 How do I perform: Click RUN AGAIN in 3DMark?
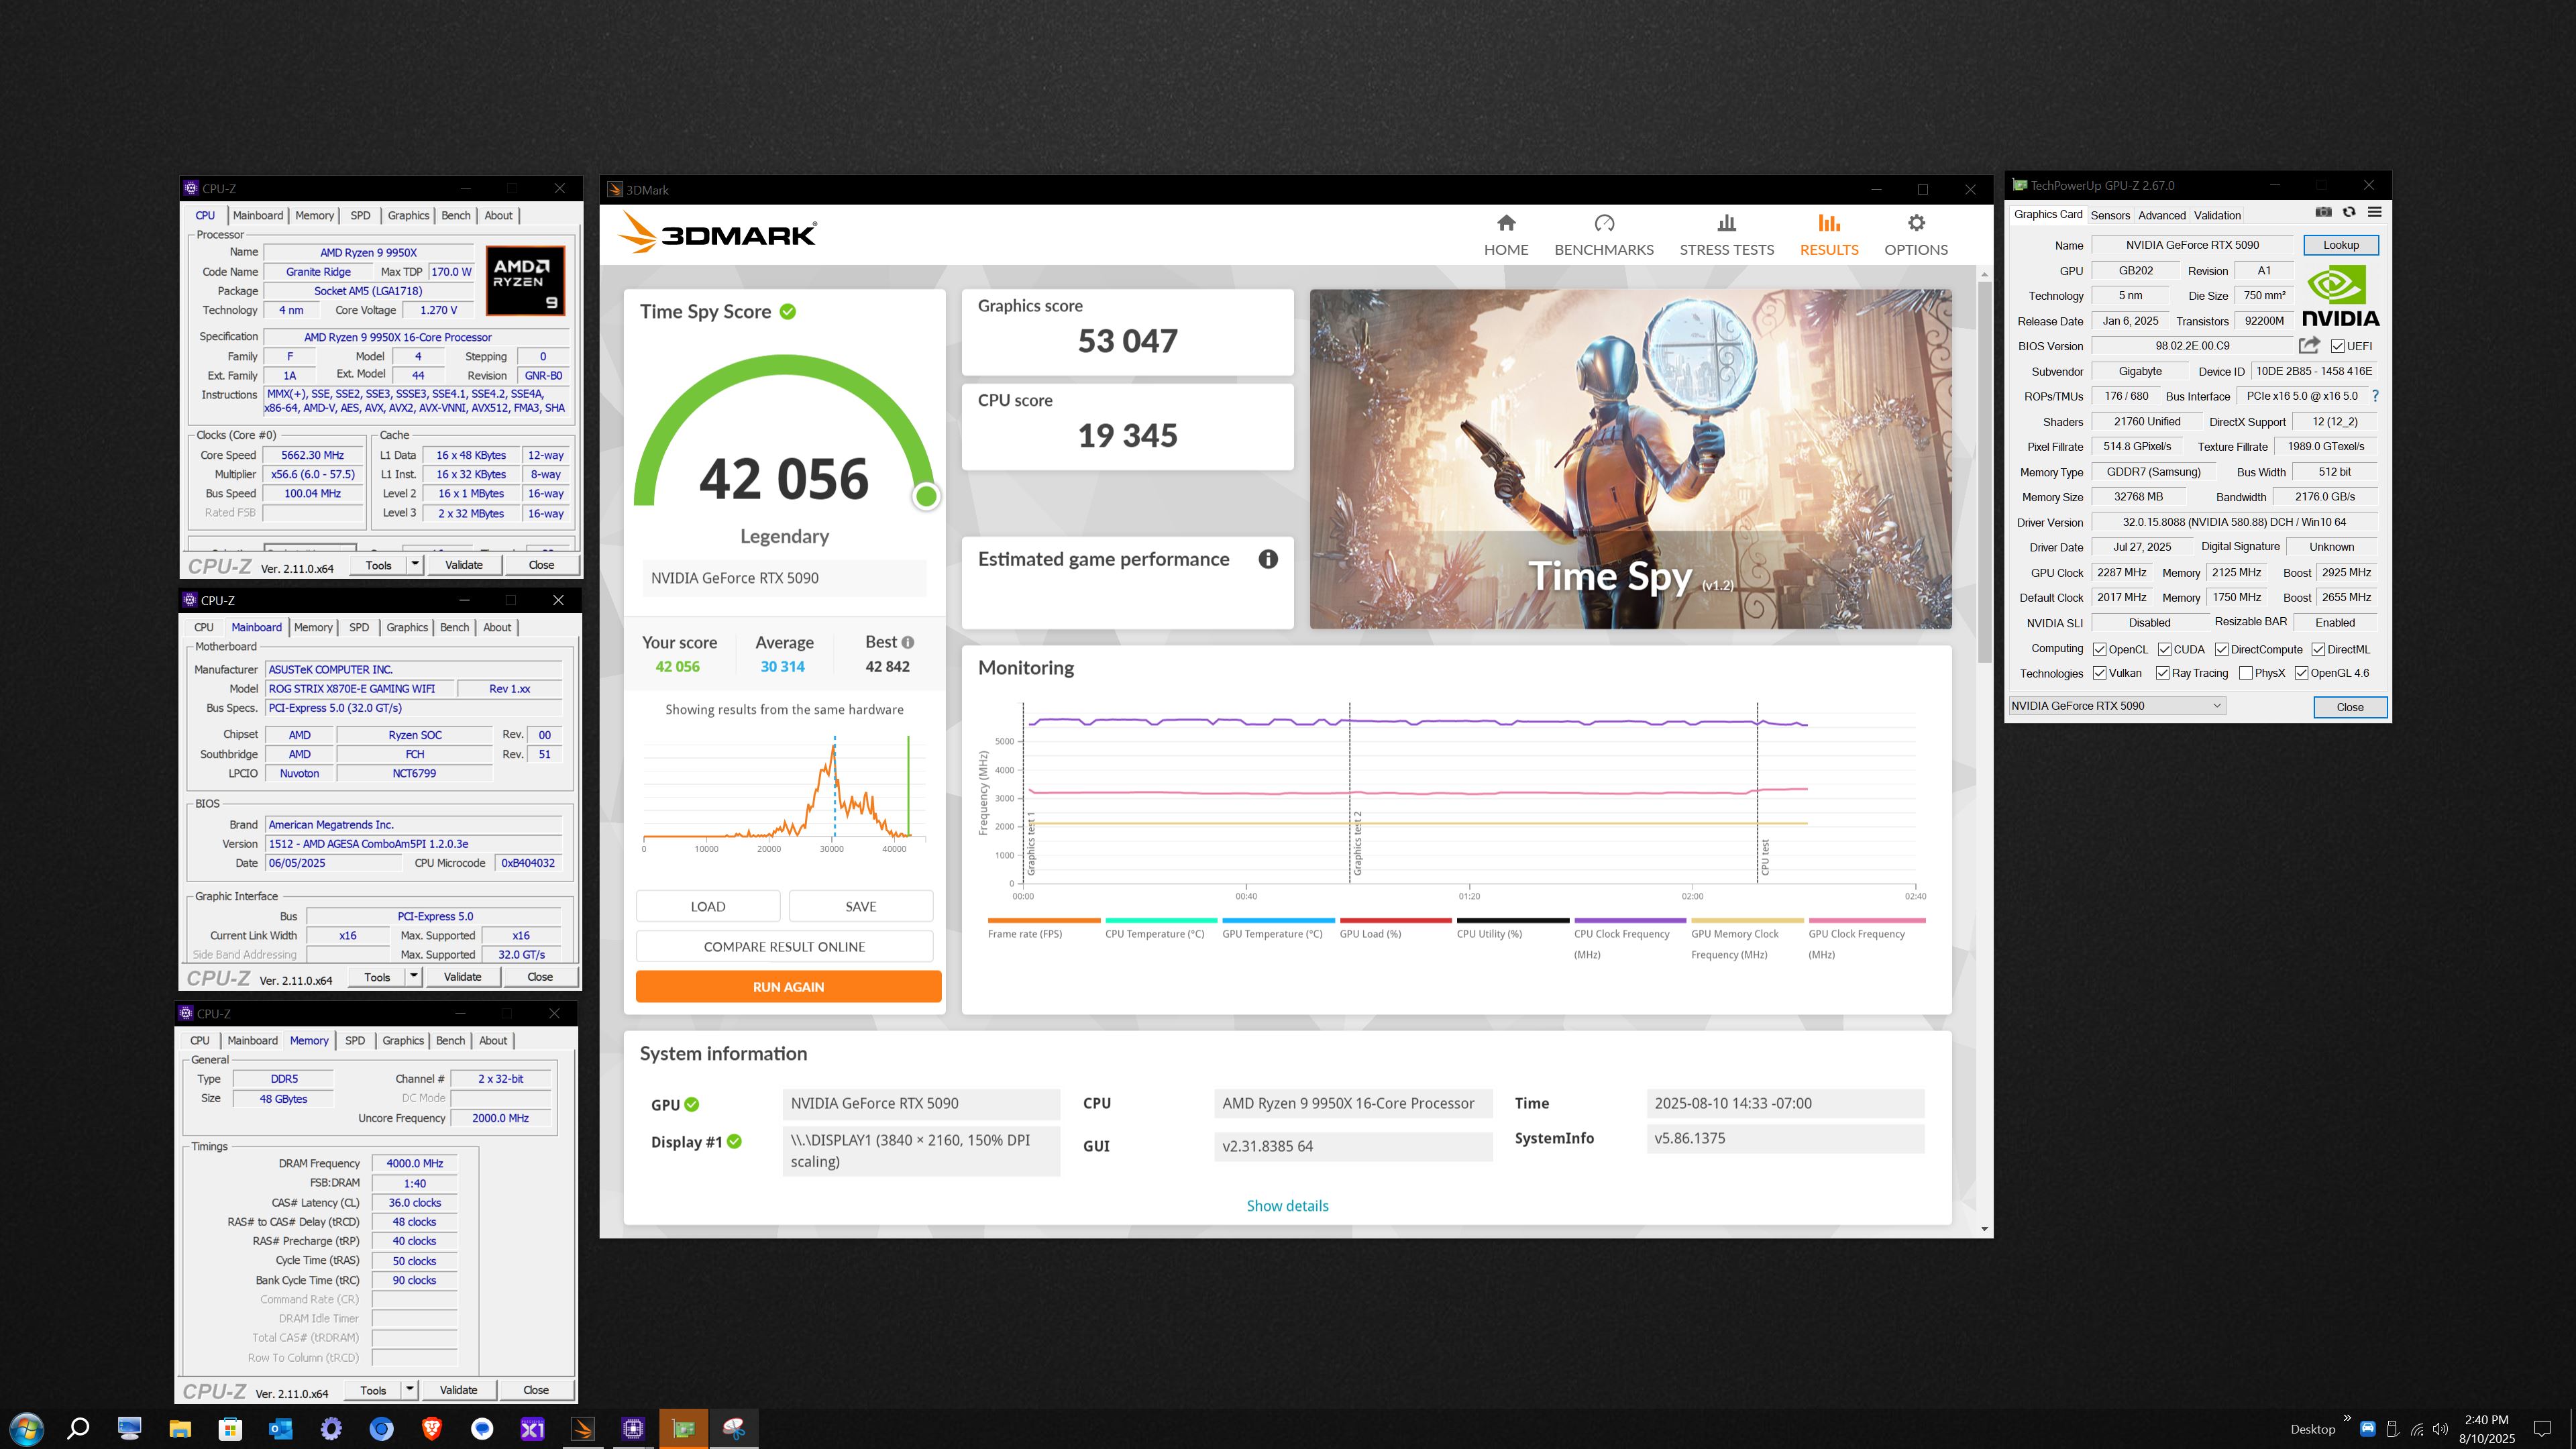pos(788,987)
